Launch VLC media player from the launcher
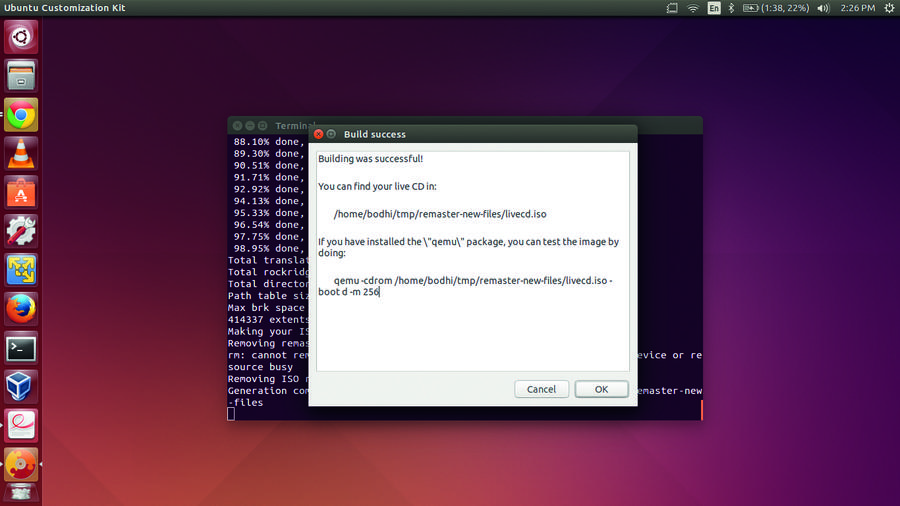The height and width of the screenshot is (506, 900). [x=21, y=154]
